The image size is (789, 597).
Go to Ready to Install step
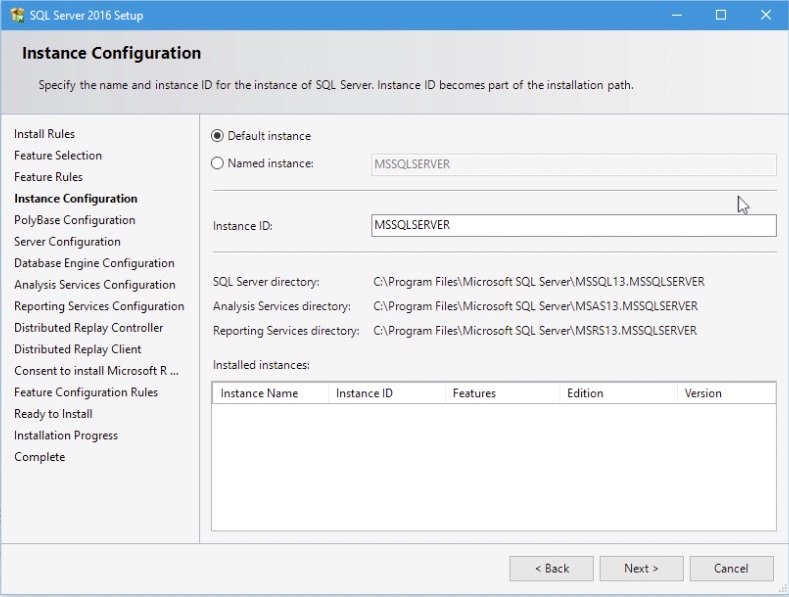click(x=53, y=414)
